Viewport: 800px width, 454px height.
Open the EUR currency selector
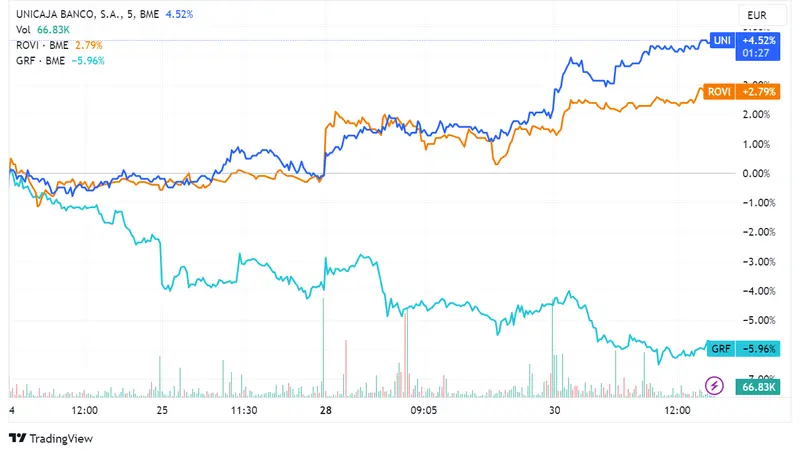pyautogui.click(x=756, y=15)
